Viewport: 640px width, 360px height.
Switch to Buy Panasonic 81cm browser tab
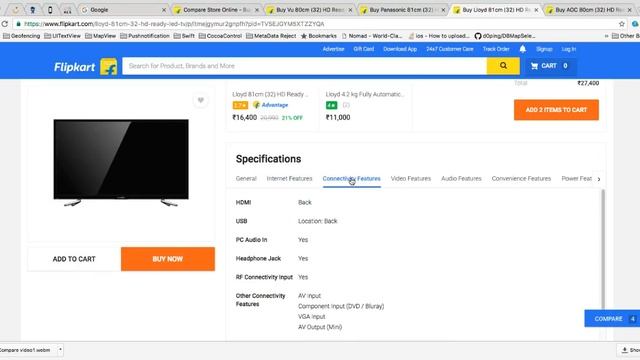pyautogui.click(x=402, y=9)
